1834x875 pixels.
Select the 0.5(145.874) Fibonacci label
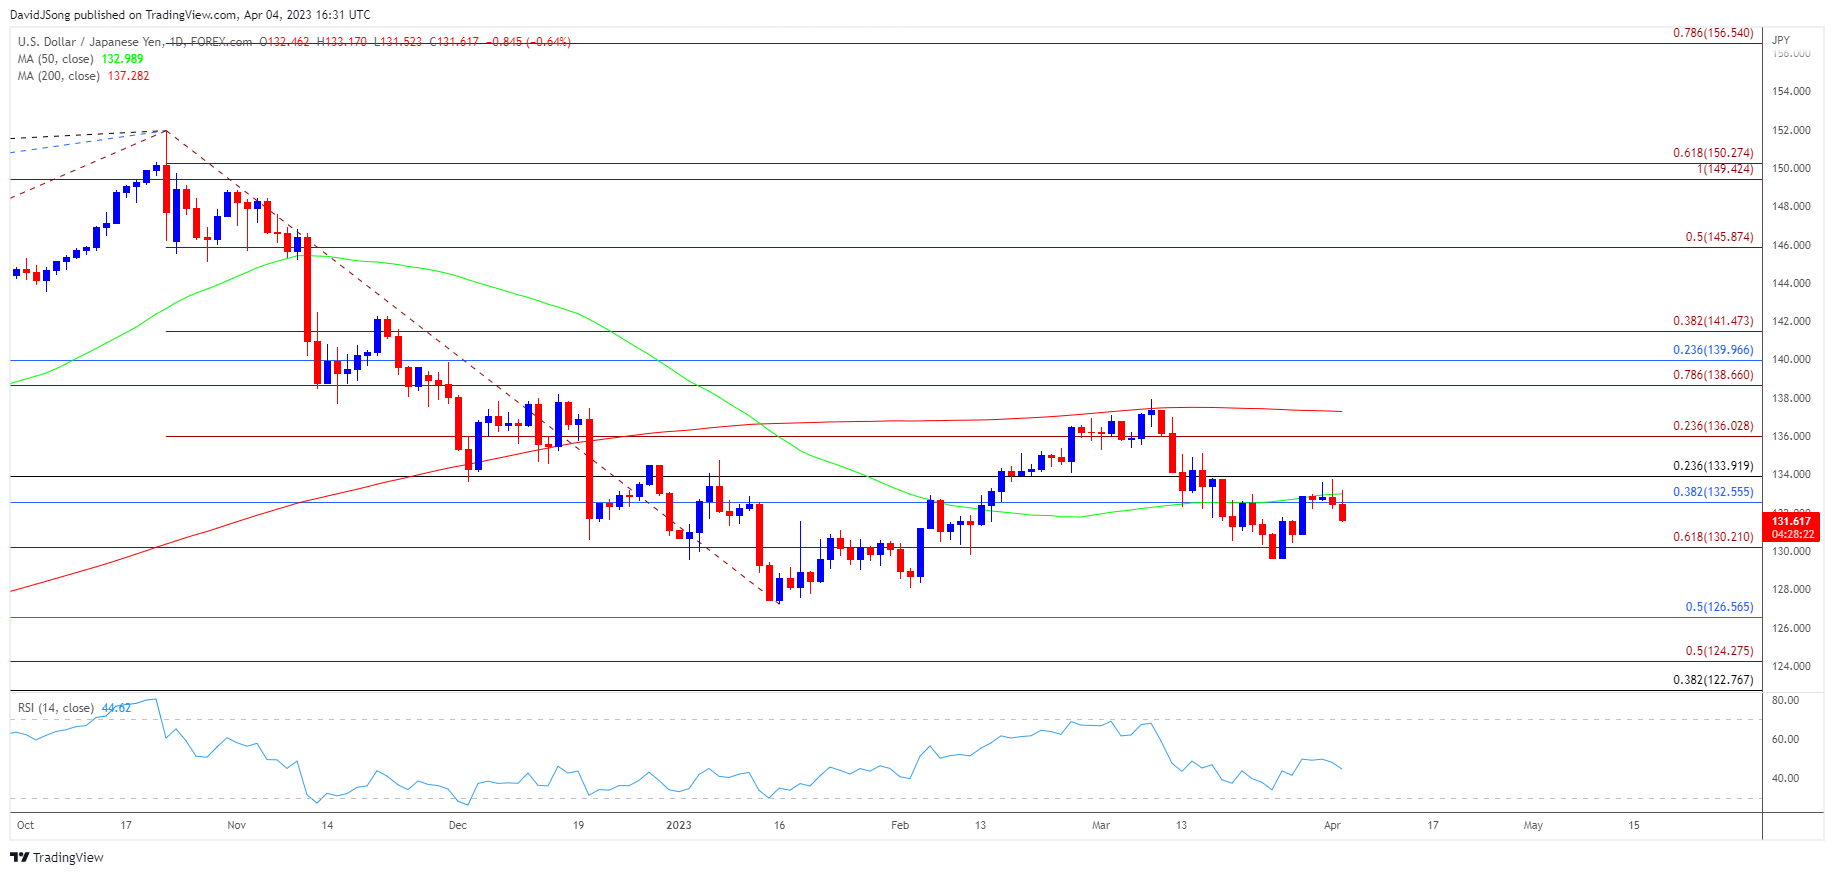(1719, 237)
